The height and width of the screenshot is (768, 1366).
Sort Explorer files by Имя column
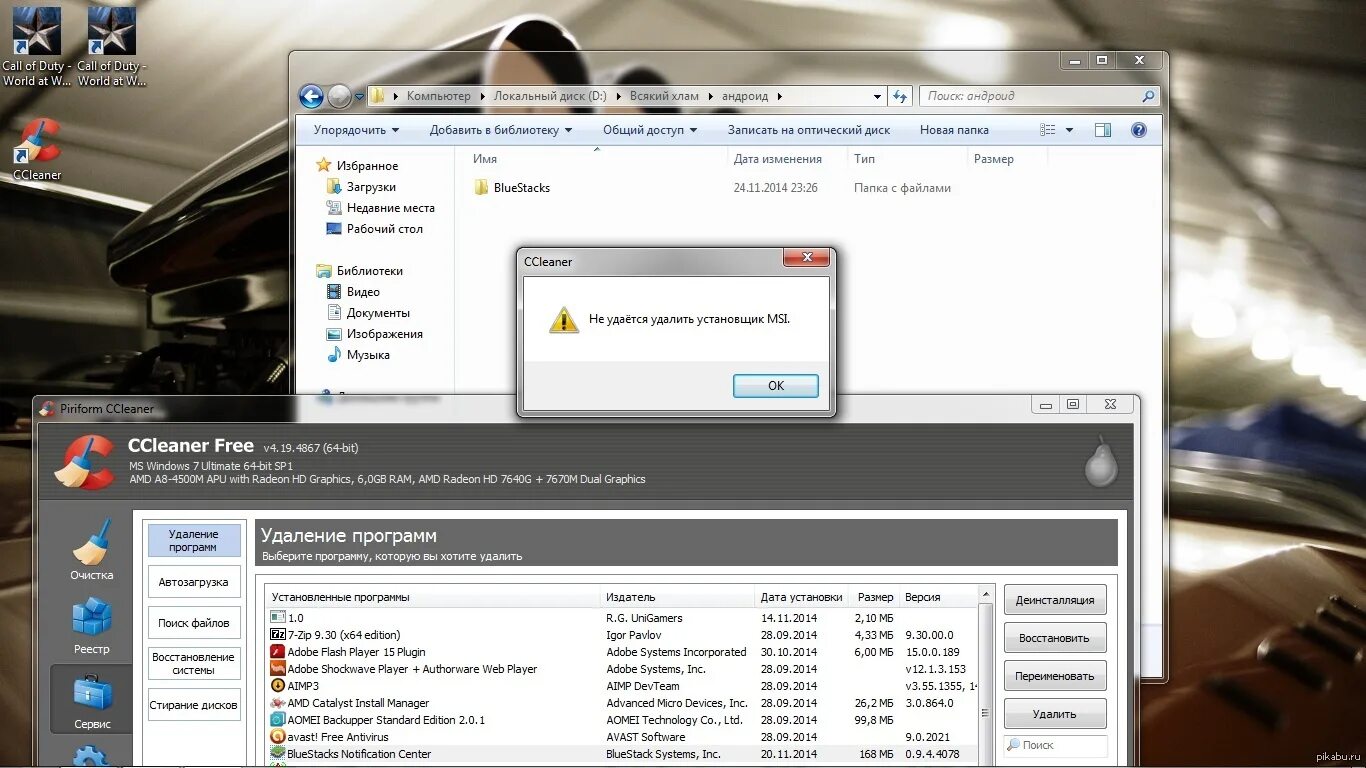pyautogui.click(x=596, y=159)
